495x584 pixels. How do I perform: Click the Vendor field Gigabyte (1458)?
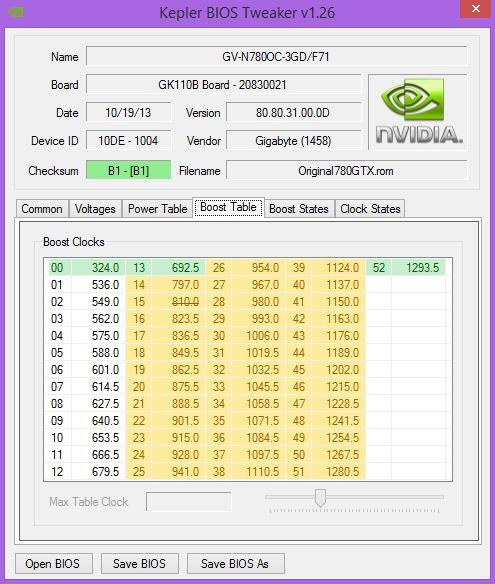tap(293, 140)
